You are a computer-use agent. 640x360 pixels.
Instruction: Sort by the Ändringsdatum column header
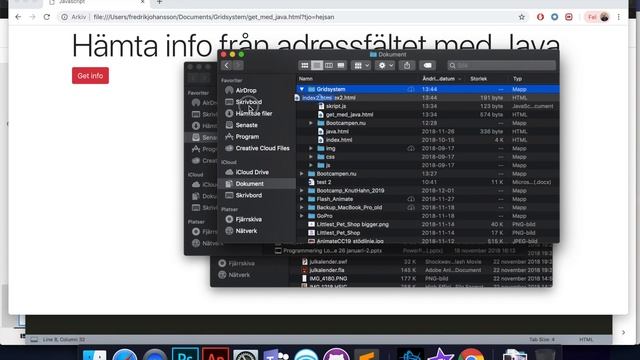point(439,79)
